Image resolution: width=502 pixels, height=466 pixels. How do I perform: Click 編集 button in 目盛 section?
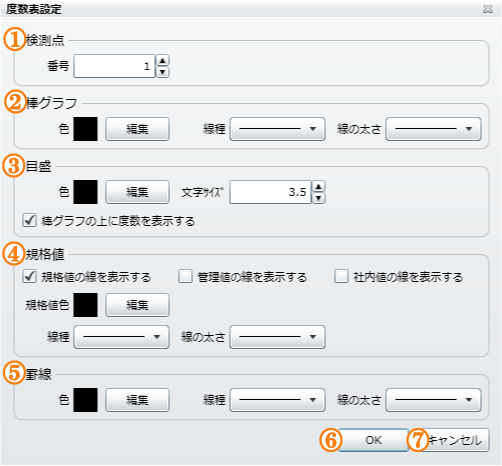coord(137,192)
